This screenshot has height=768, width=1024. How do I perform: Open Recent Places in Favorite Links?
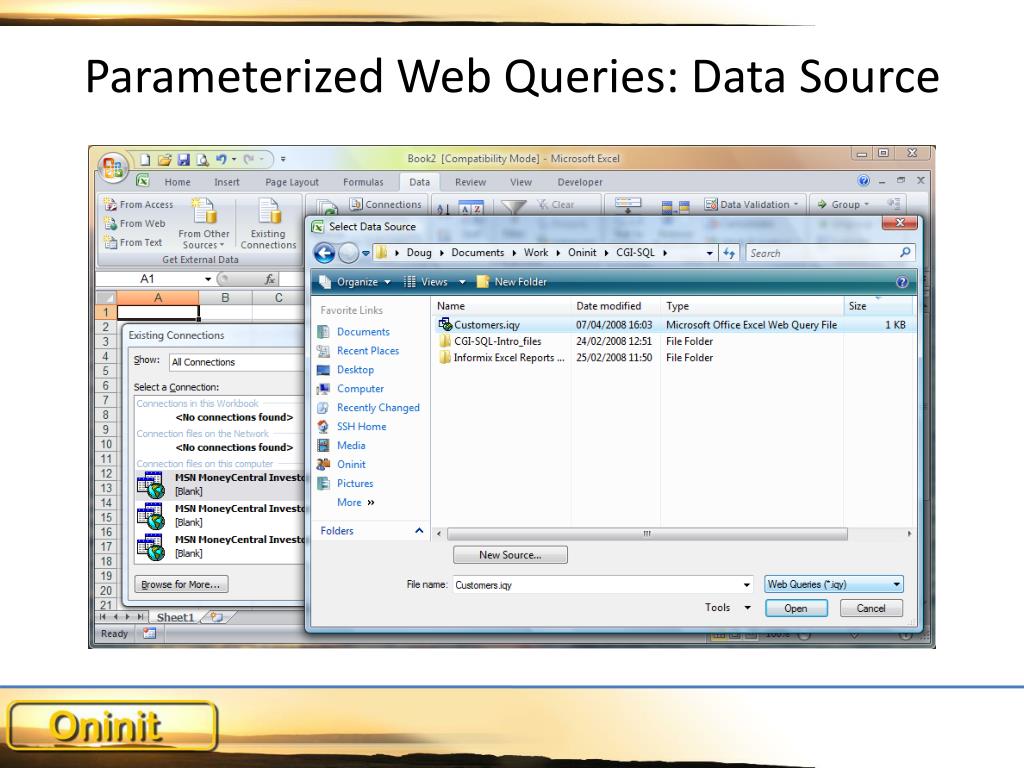tap(358, 351)
